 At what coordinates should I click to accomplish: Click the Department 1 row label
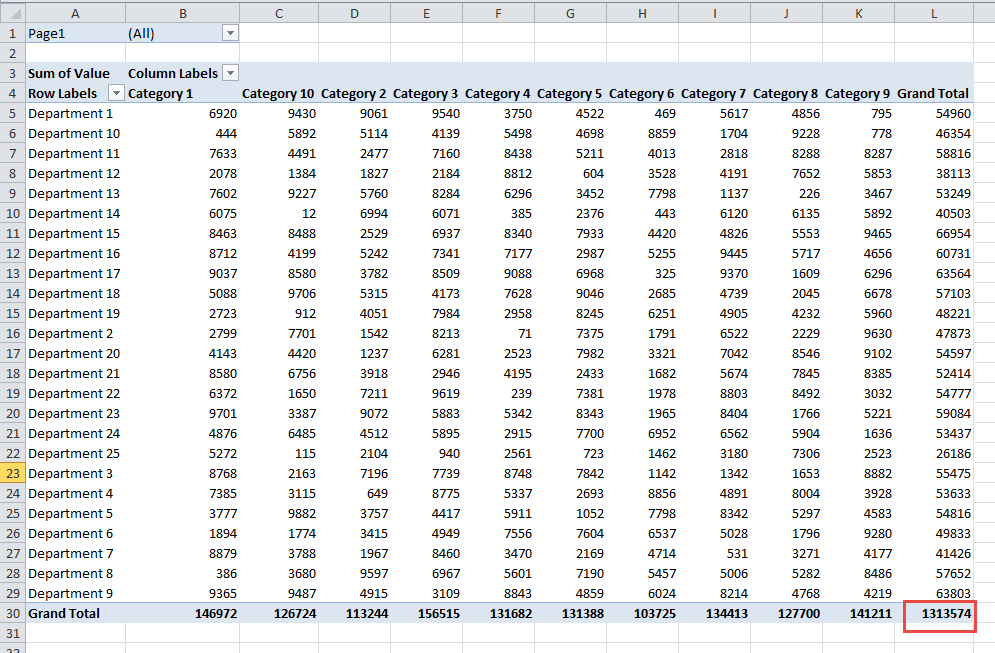pyautogui.click(x=75, y=114)
